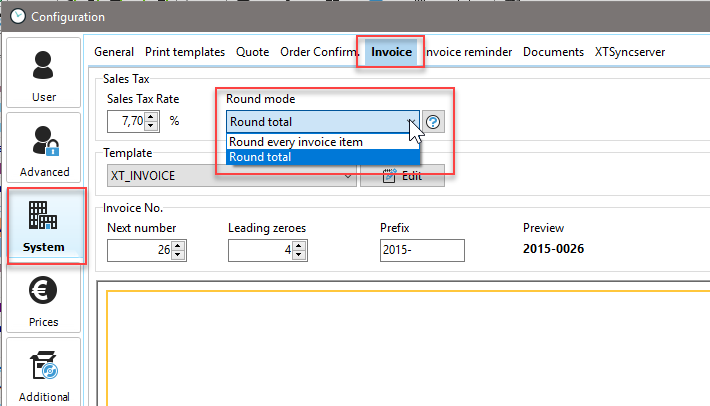Open the XTSyncserver tab

coord(629,51)
